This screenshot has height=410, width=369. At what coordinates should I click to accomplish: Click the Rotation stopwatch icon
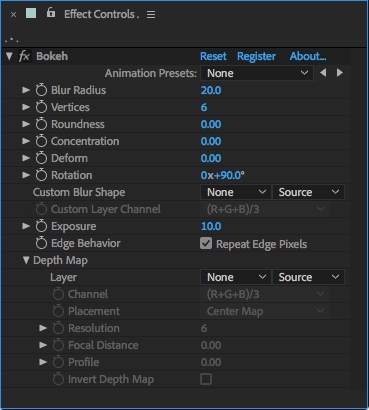pos(41,175)
